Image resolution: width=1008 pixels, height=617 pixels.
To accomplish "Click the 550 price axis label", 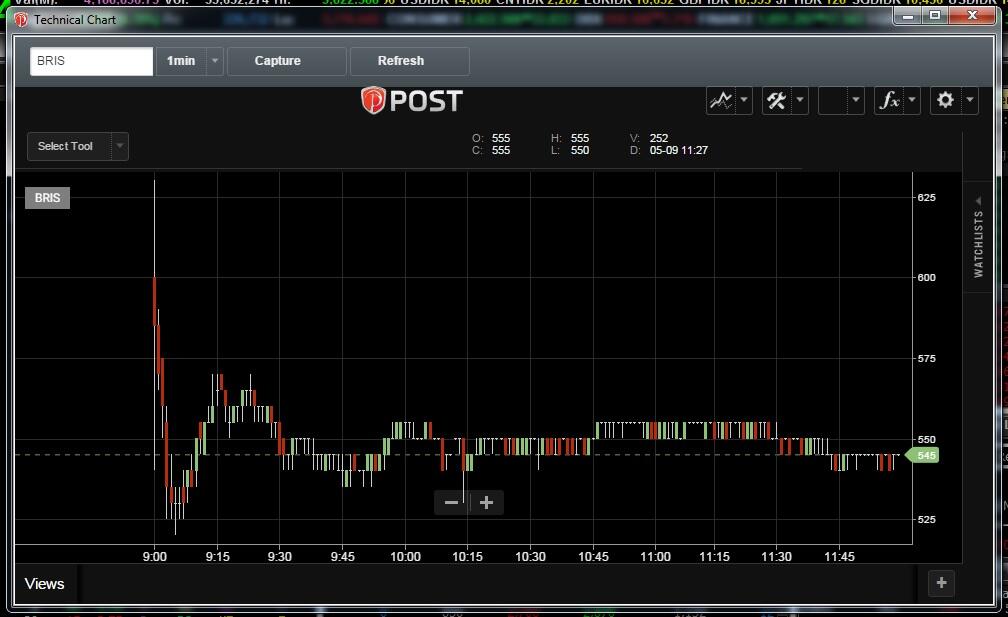I will (926, 440).
